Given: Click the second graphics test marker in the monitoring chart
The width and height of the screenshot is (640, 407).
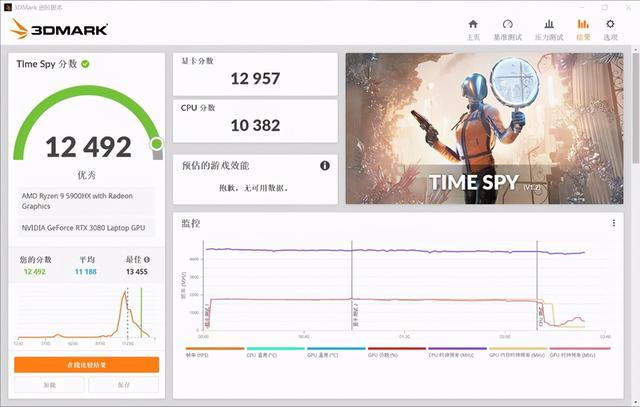Looking at the screenshot, I should click(355, 316).
